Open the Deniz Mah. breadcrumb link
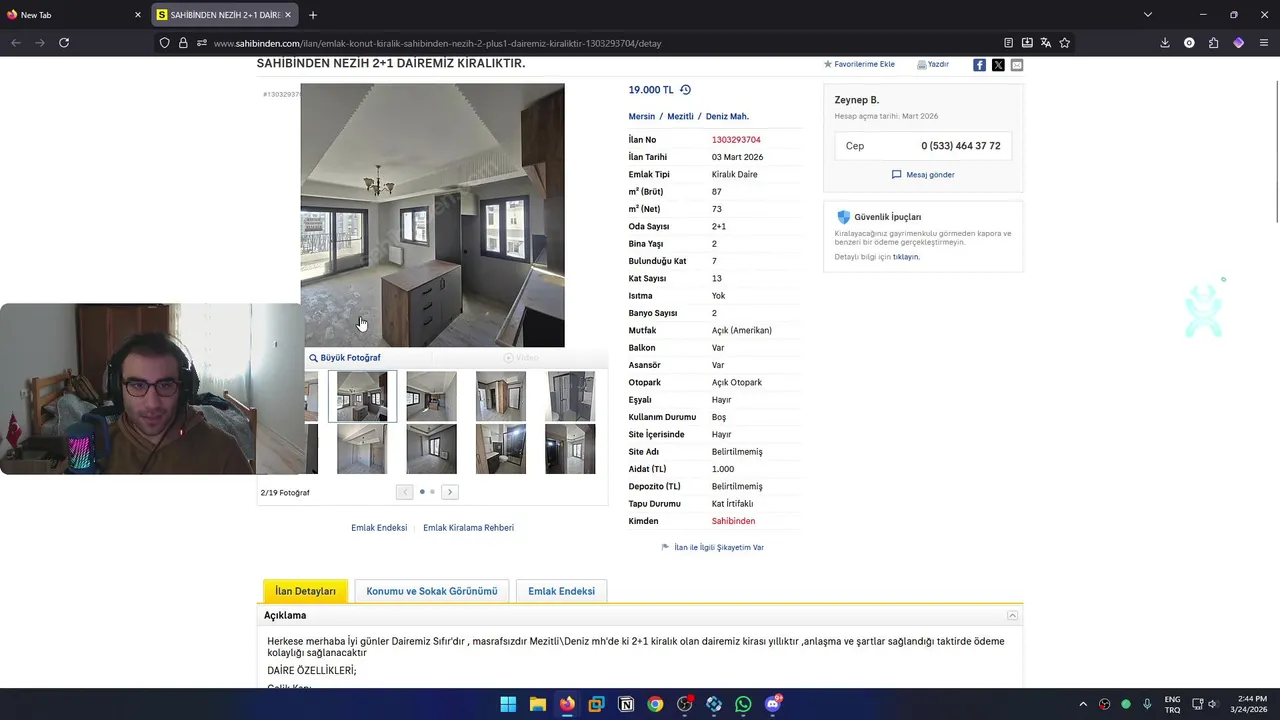This screenshot has height=720, width=1280. tap(727, 116)
